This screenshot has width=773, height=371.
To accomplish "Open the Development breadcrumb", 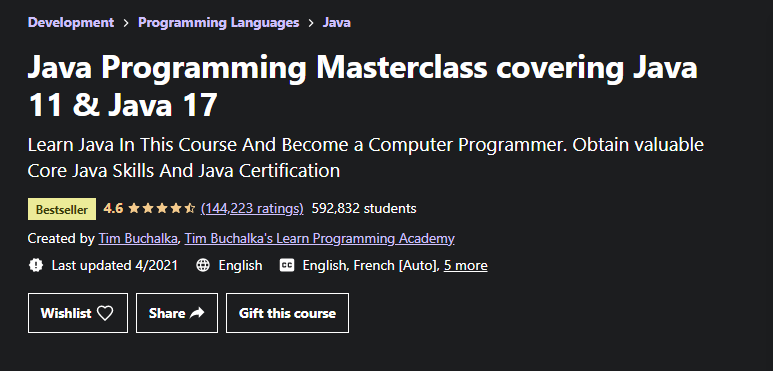I will [x=71, y=23].
